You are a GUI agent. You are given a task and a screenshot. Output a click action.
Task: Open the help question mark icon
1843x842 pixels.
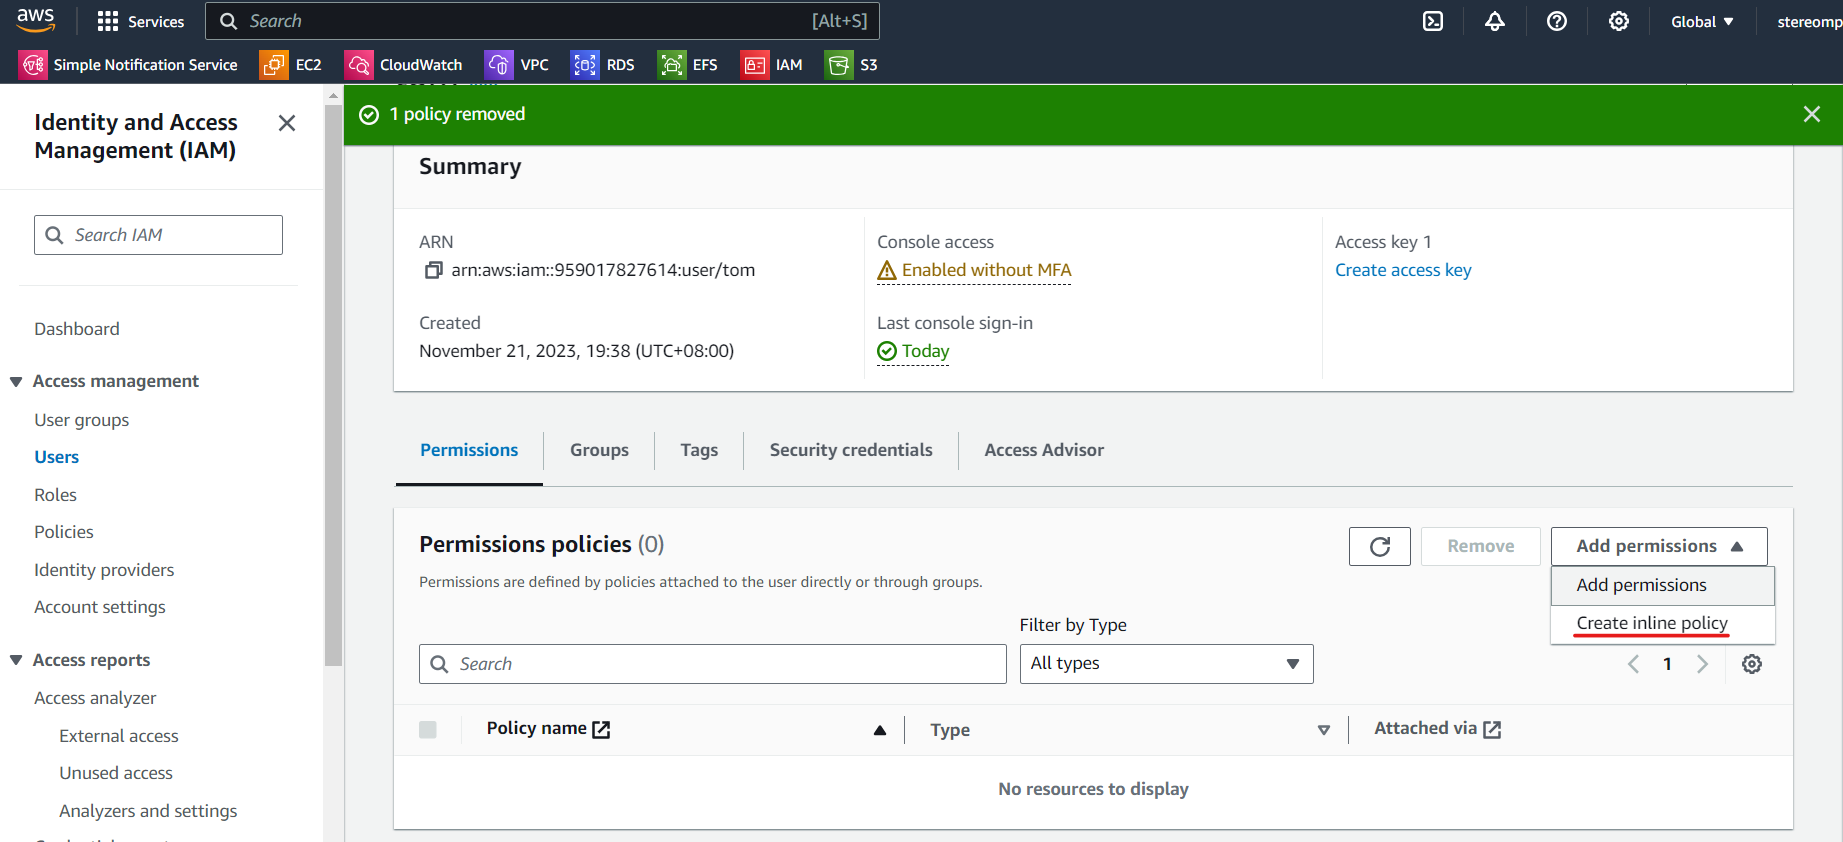(1557, 21)
